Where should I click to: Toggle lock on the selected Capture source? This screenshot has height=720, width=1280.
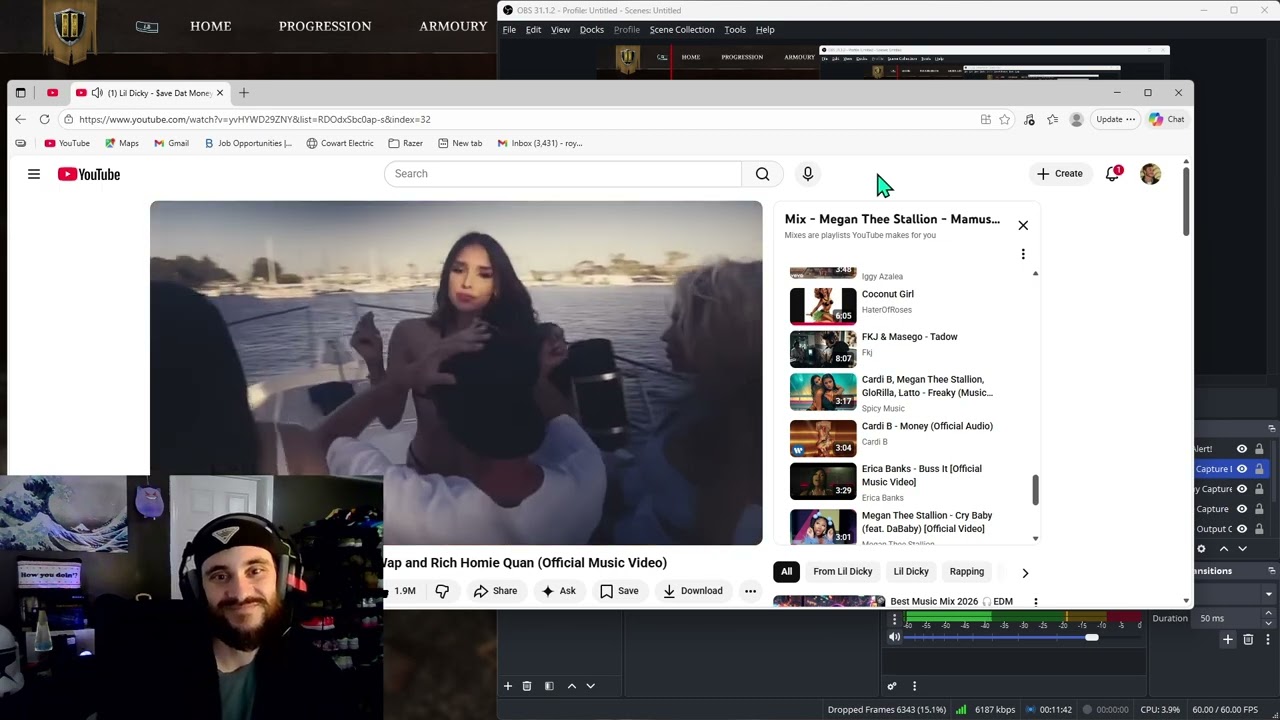pyautogui.click(x=1259, y=469)
